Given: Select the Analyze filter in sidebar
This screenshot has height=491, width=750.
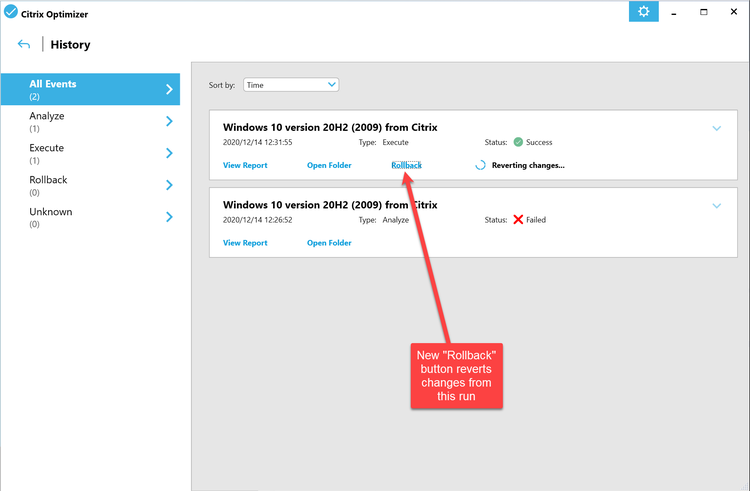Looking at the screenshot, I should [x=90, y=121].
